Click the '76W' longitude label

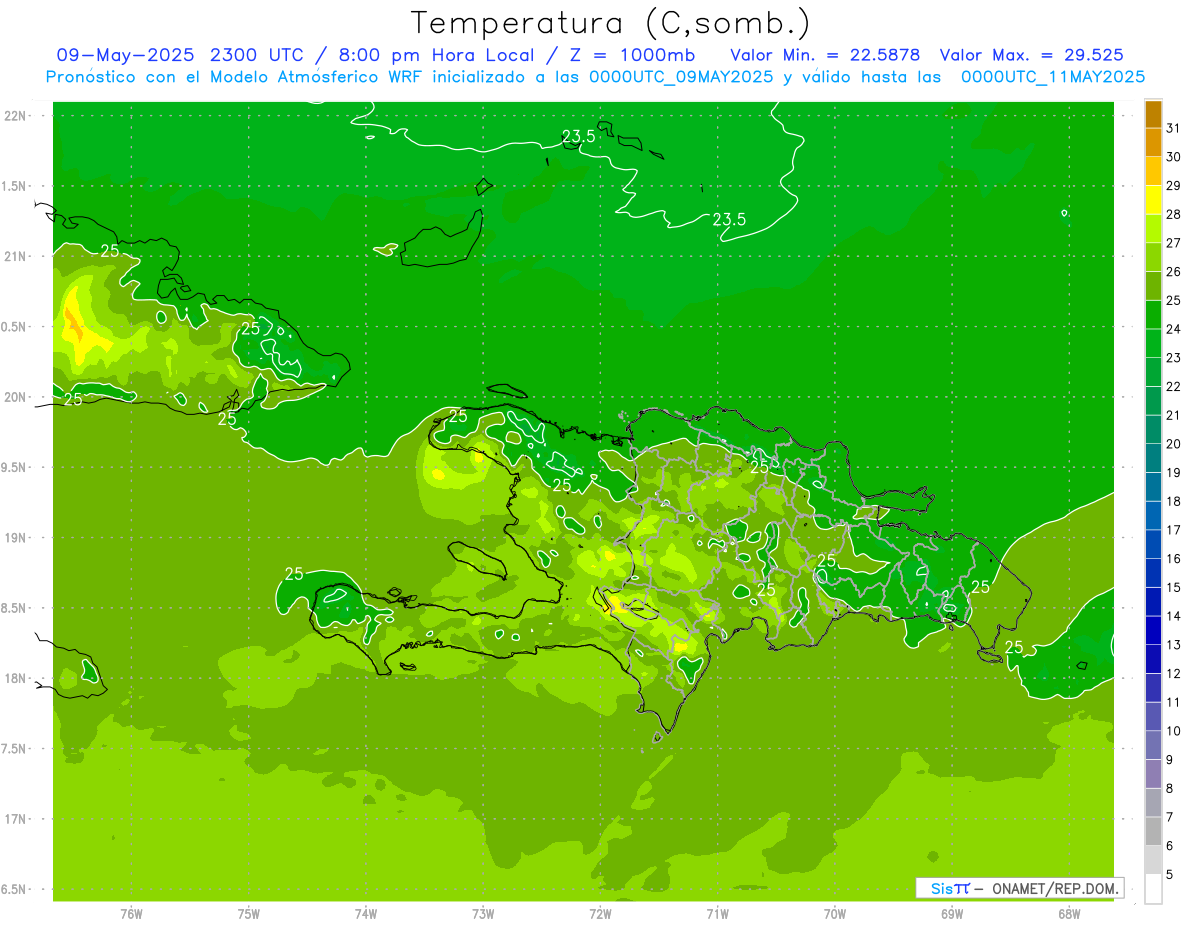click(x=131, y=914)
